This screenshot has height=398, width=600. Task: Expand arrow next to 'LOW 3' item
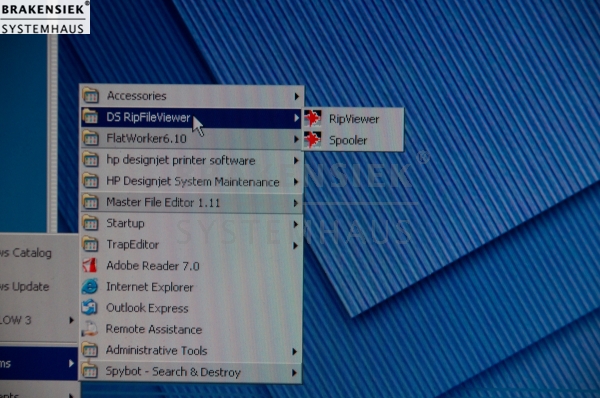coord(71,320)
